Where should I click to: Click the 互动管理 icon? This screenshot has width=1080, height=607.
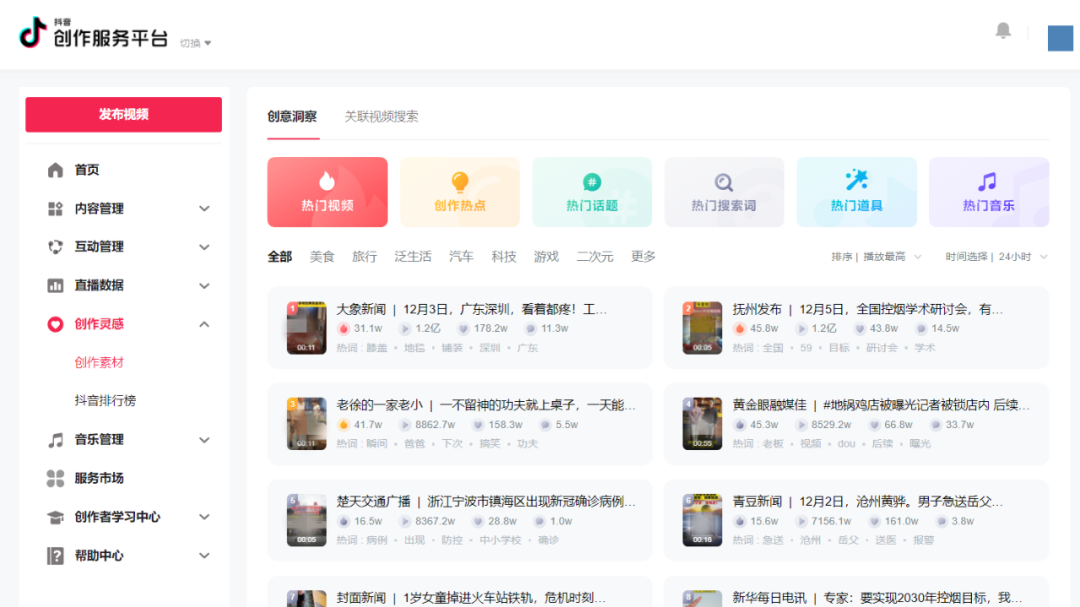pos(55,247)
